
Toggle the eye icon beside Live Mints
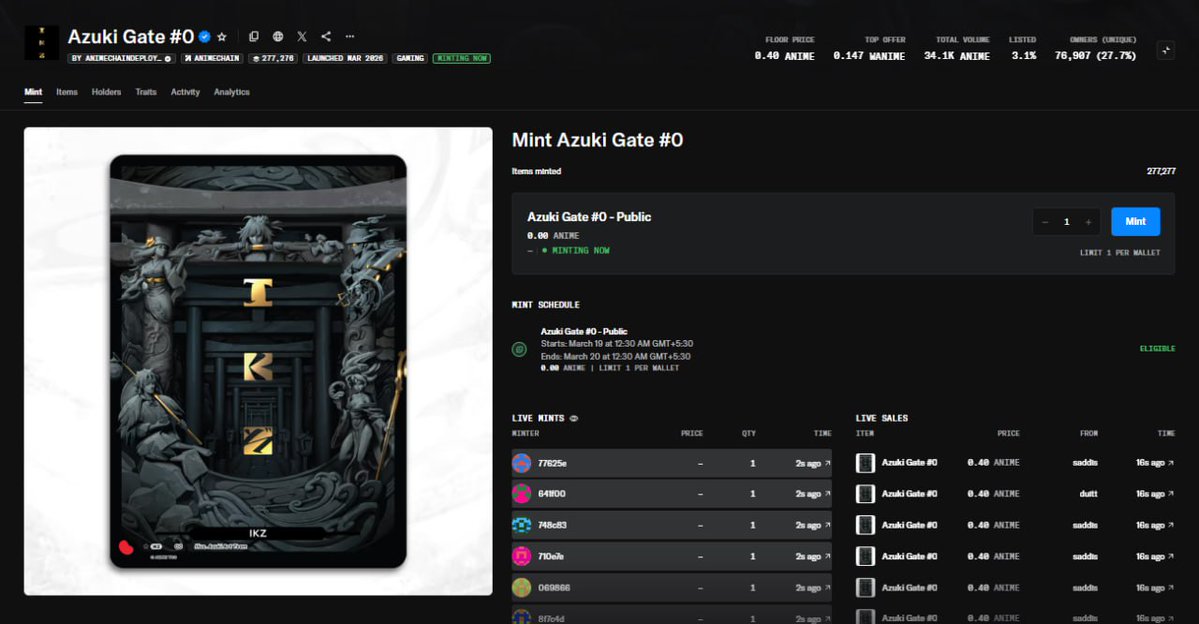pos(574,418)
